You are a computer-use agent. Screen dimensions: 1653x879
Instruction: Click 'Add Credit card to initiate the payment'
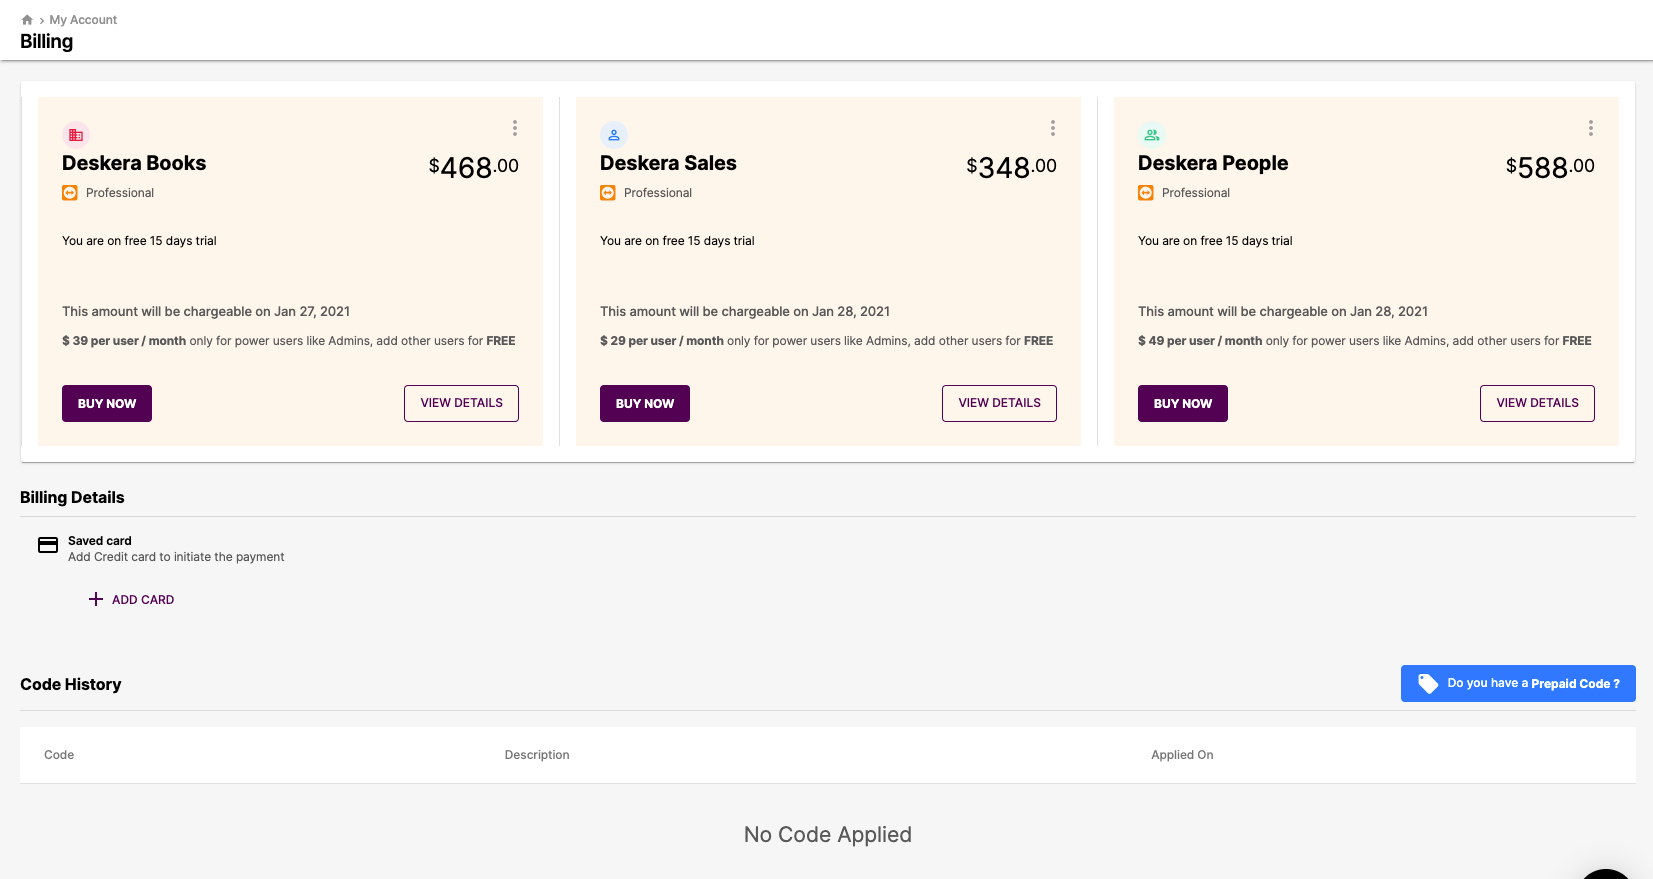coord(176,557)
